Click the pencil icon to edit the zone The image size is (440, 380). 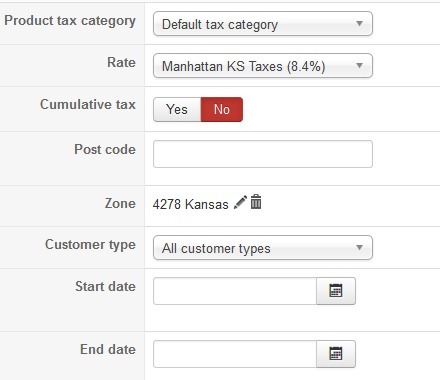tap(240, 202)
